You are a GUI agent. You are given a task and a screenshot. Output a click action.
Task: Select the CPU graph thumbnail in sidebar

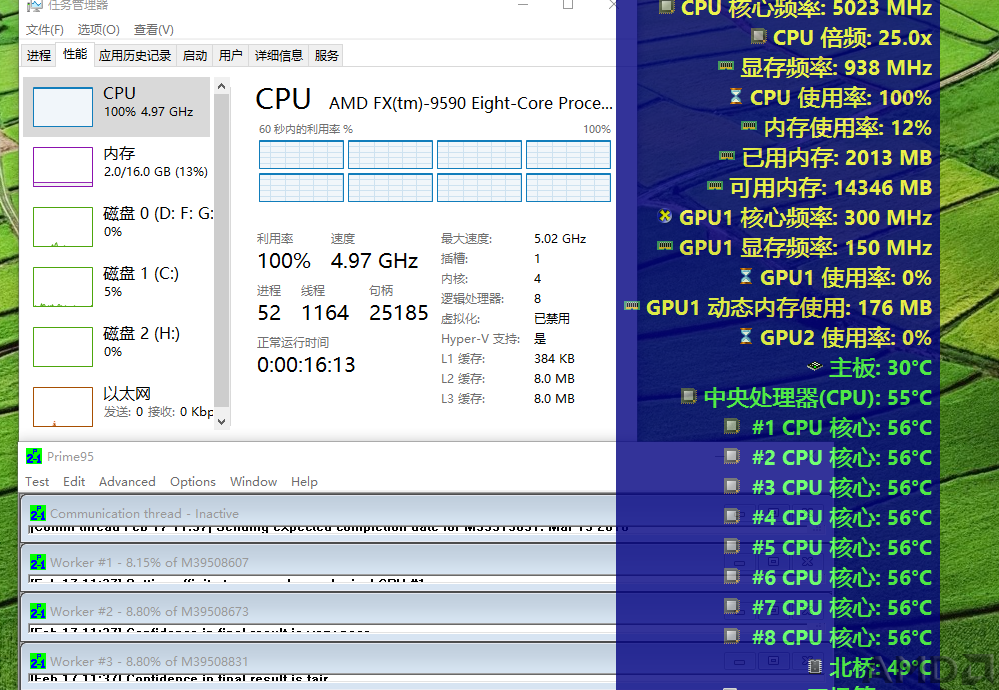(x=62, y=107)
